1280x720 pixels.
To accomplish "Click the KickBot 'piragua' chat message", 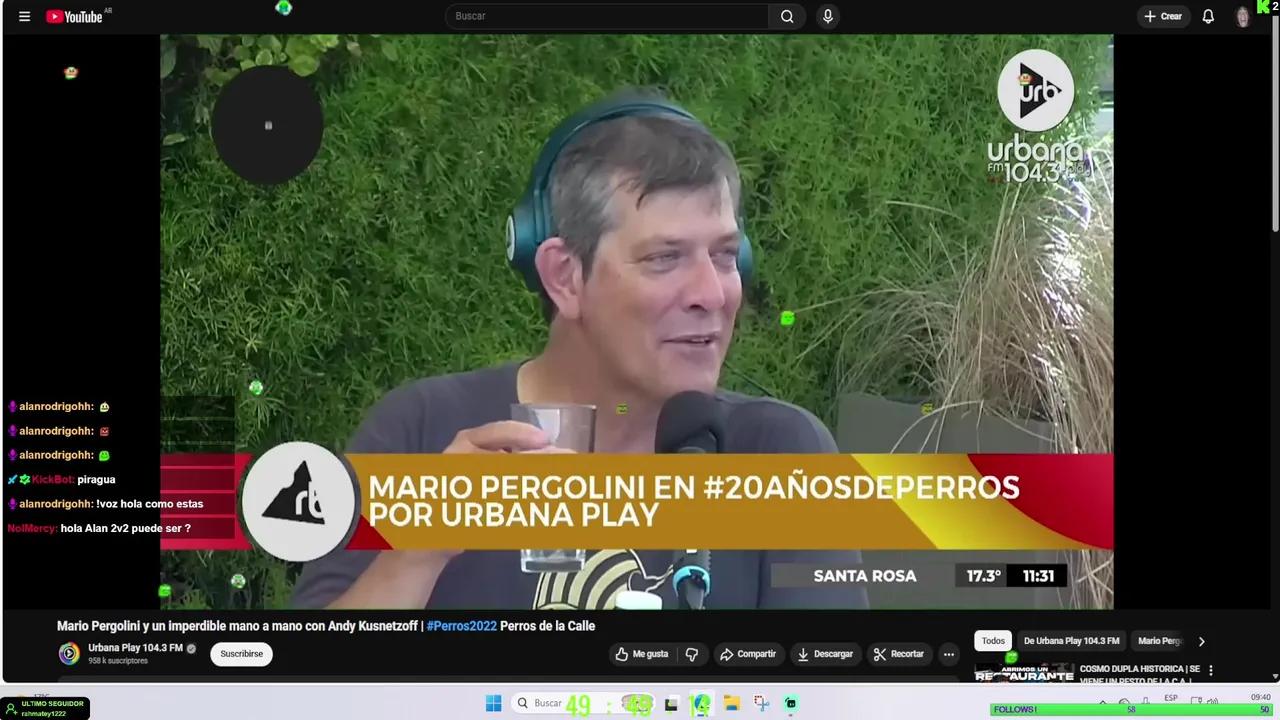I will click(x=96, y=480).
